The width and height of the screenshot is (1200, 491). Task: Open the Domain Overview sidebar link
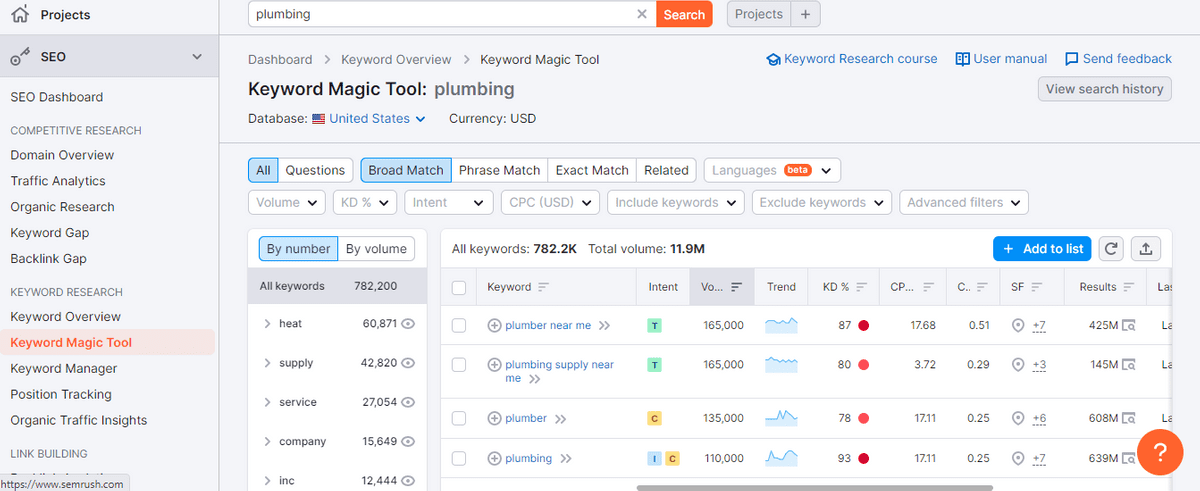point(62,155)
